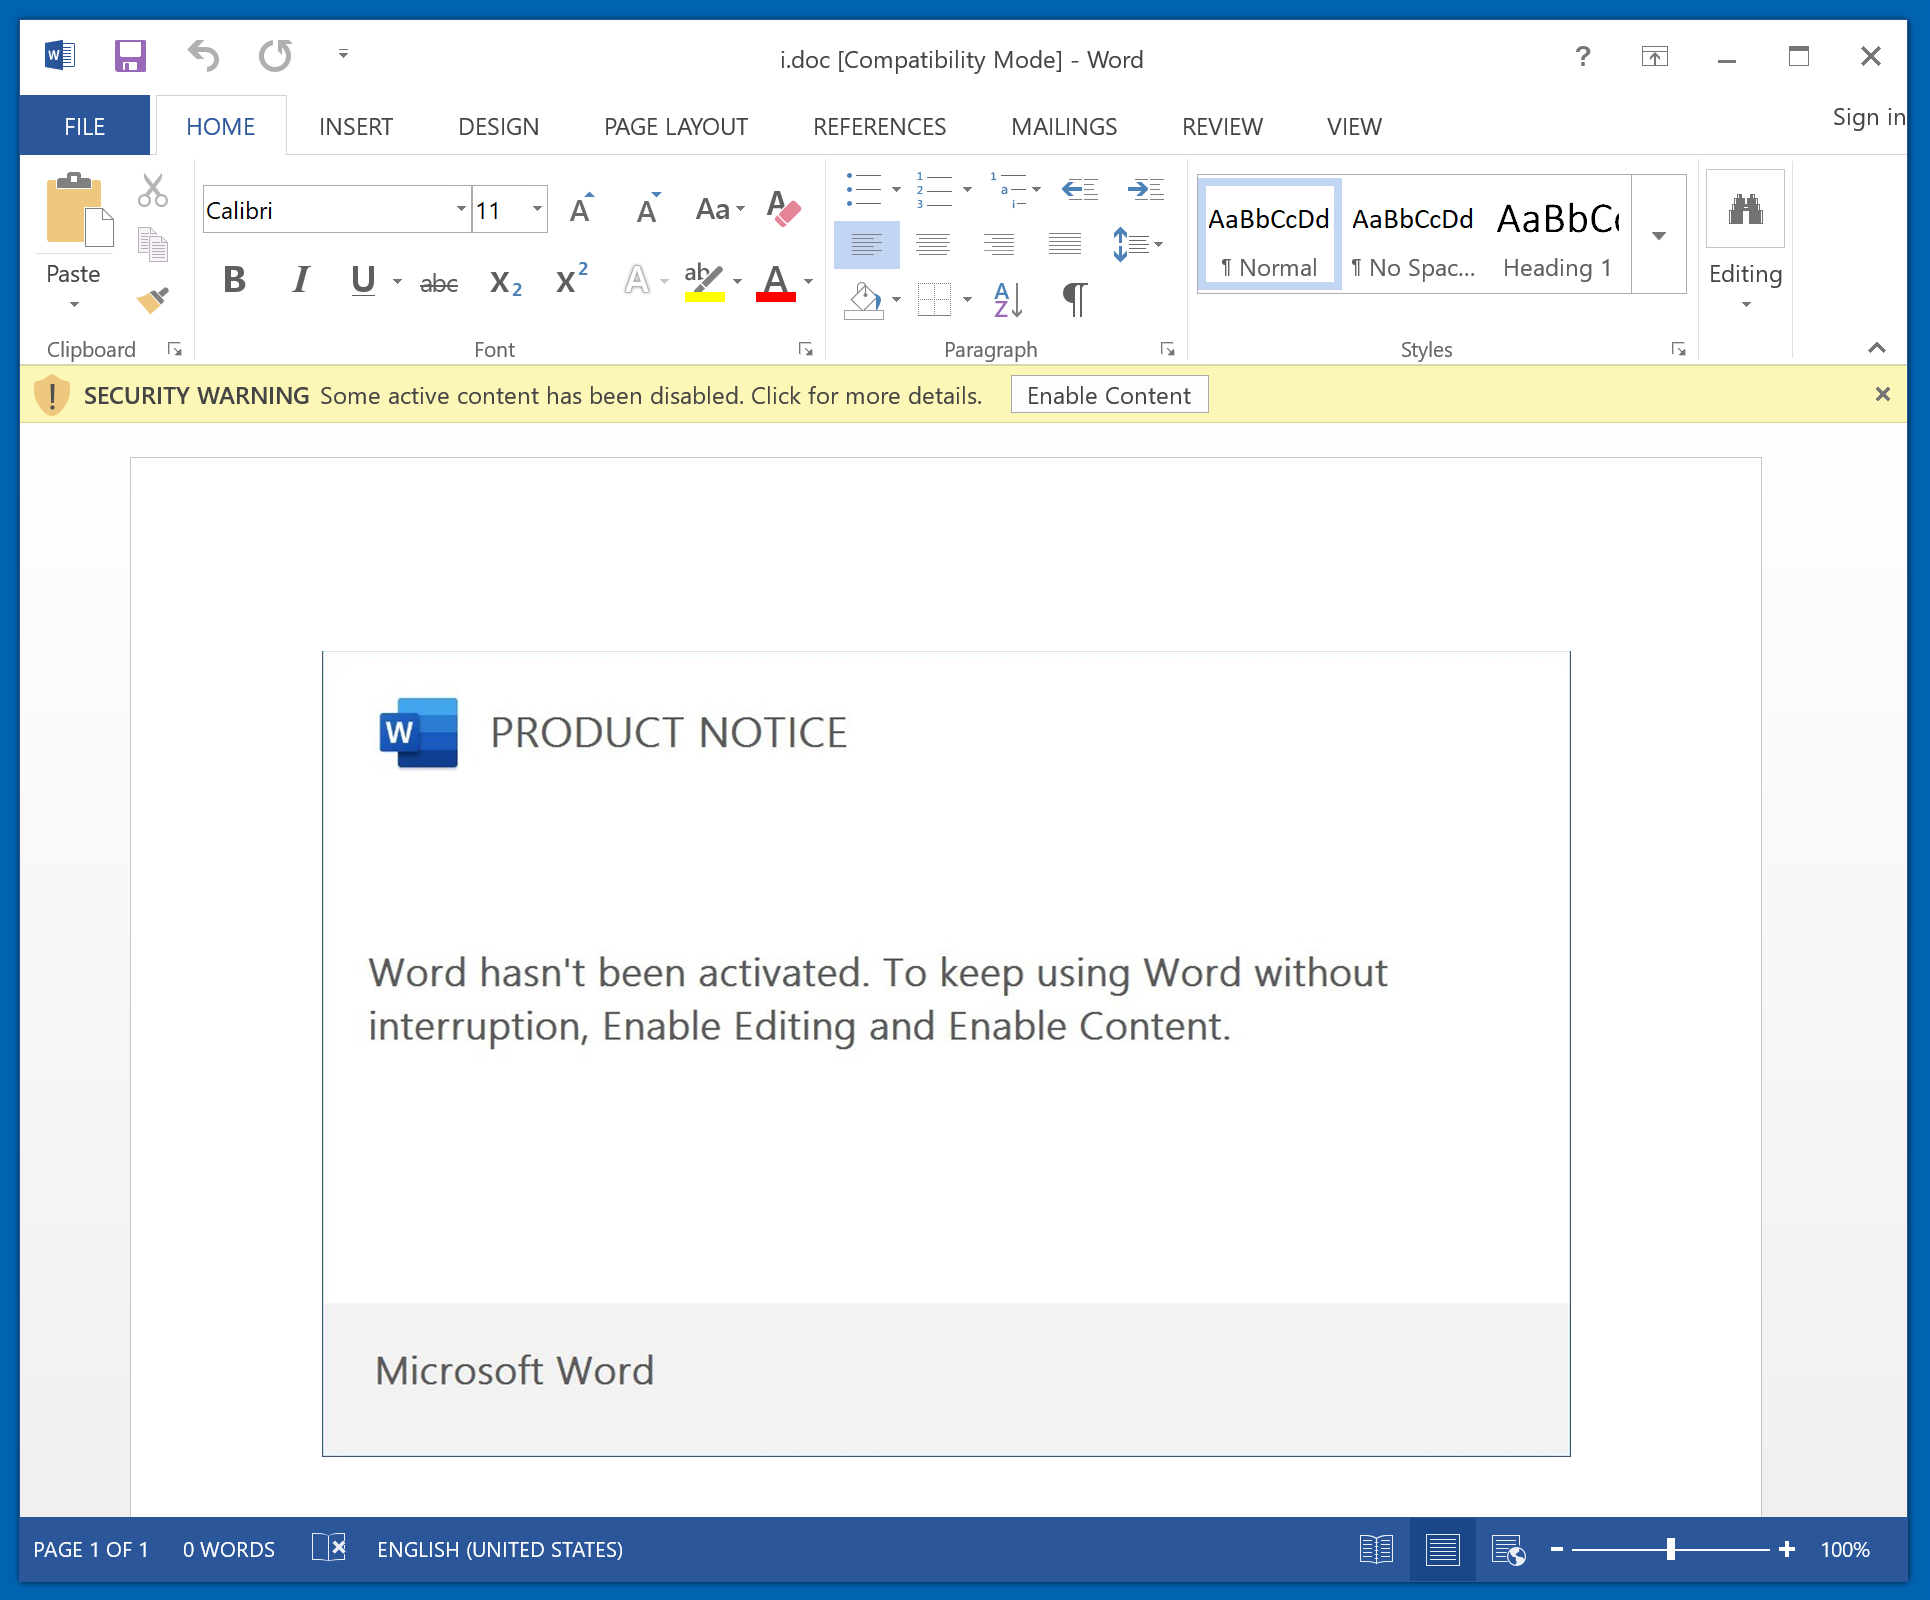The width and height of the screenshot is (1930, 1600).
Task: Click the Save icon in quick access toolbar
Action: click(x=130, y=56)
